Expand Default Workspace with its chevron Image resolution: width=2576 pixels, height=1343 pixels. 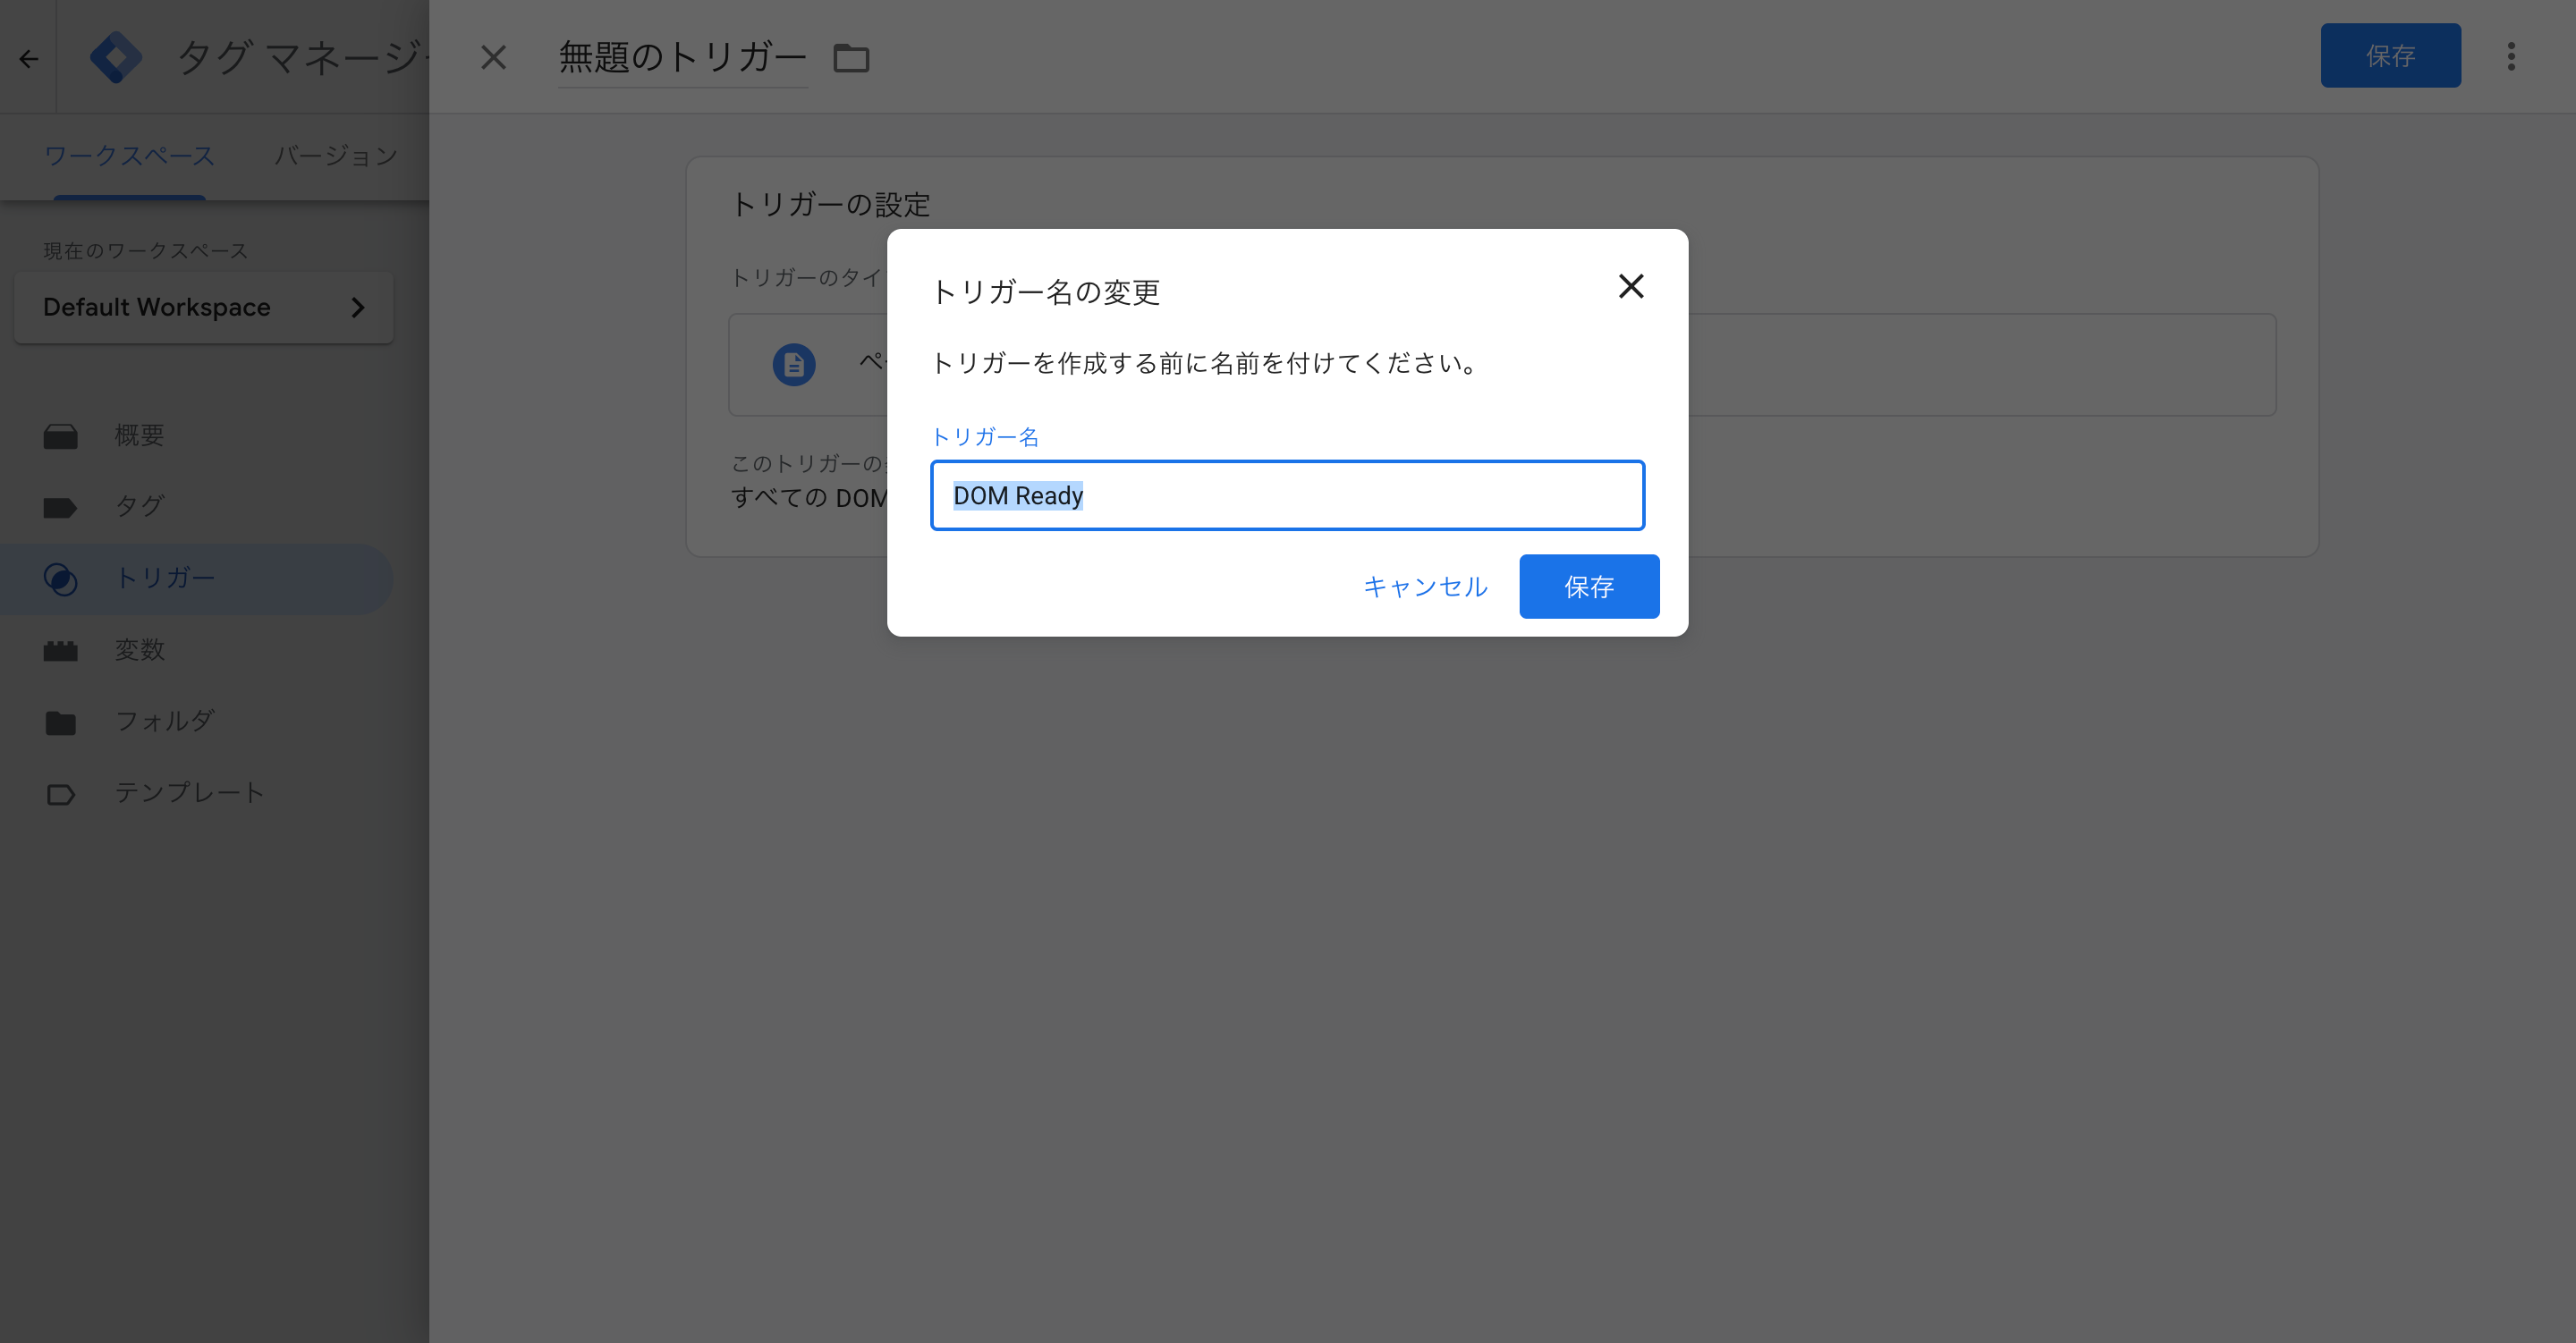[359, 307]
